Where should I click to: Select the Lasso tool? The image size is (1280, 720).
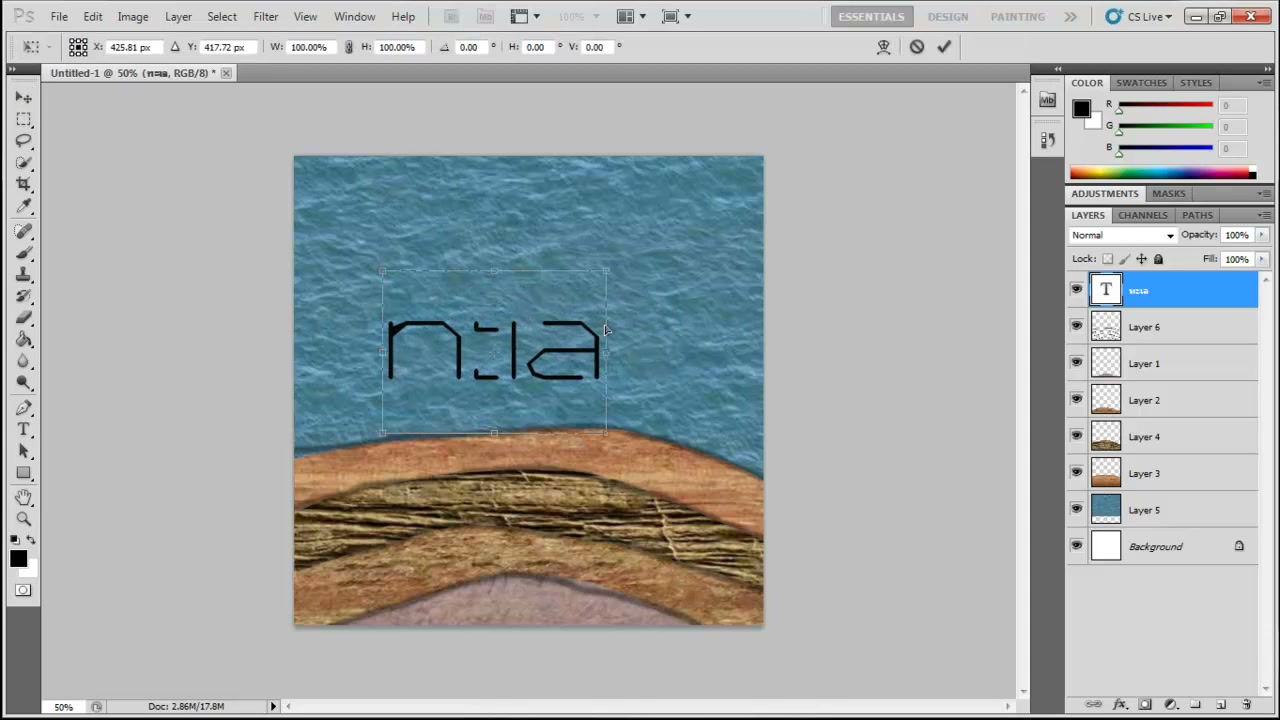[x=24, y=141]
